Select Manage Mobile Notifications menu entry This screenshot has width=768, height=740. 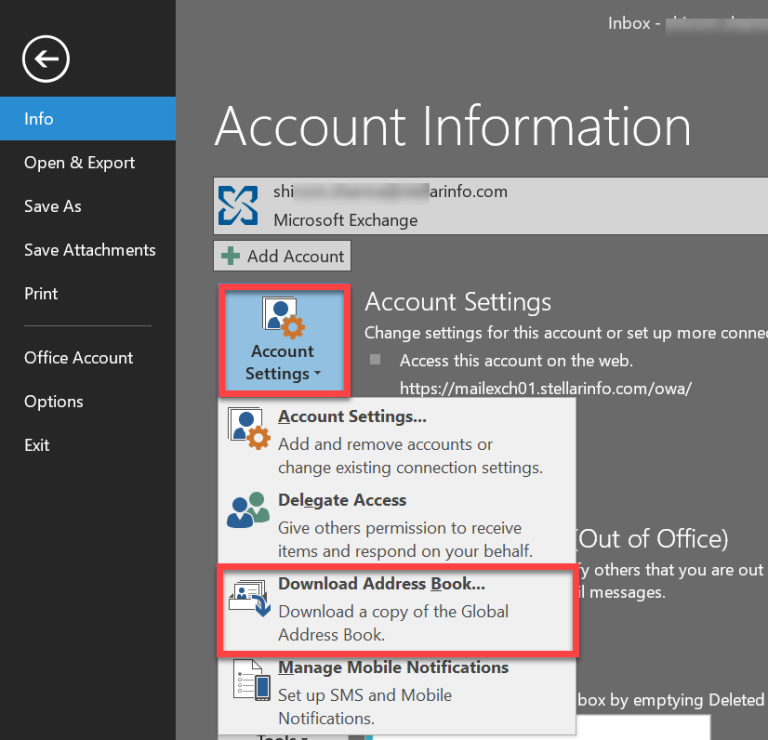click(397, 693)
